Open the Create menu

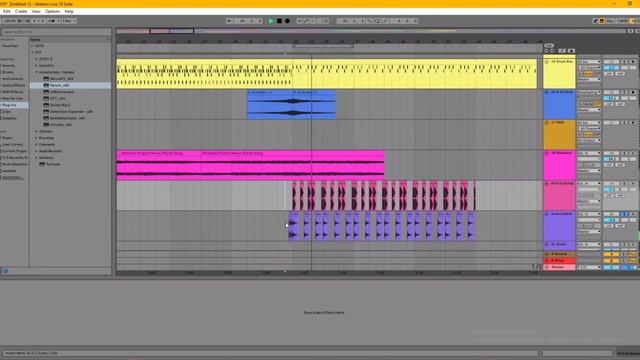(21, 11)
